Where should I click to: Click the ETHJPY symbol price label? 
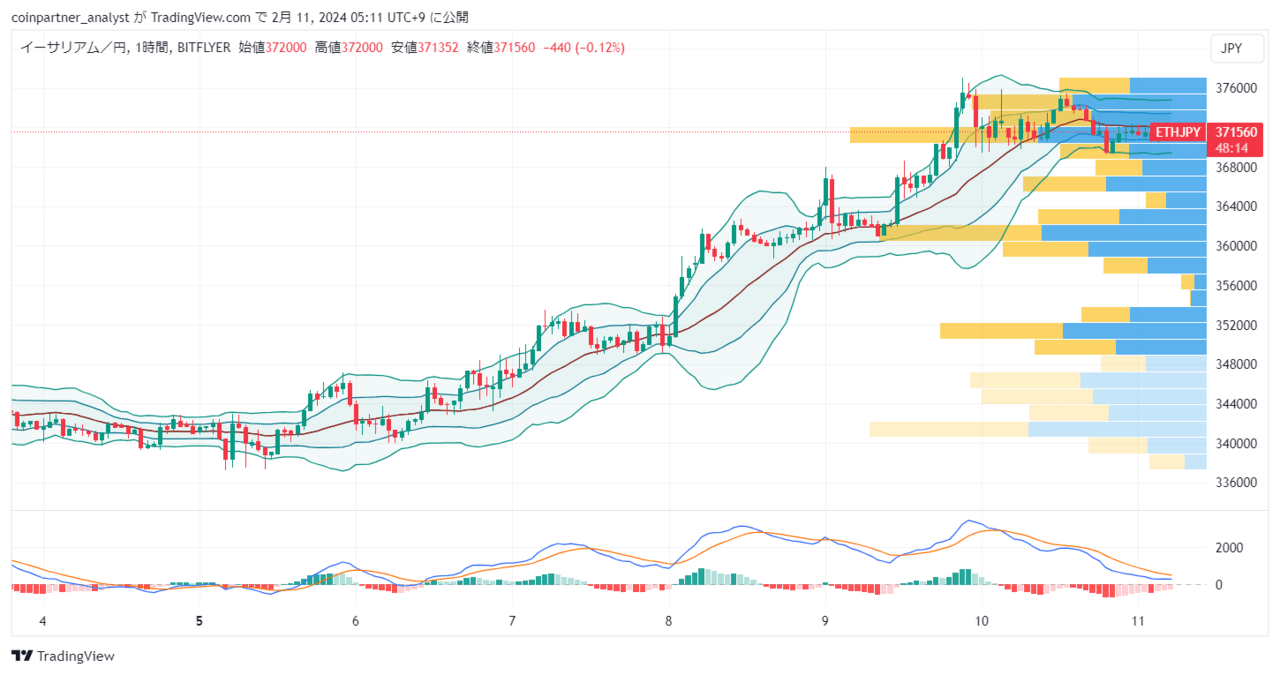pyautogui.click(x=1177, y=132)
